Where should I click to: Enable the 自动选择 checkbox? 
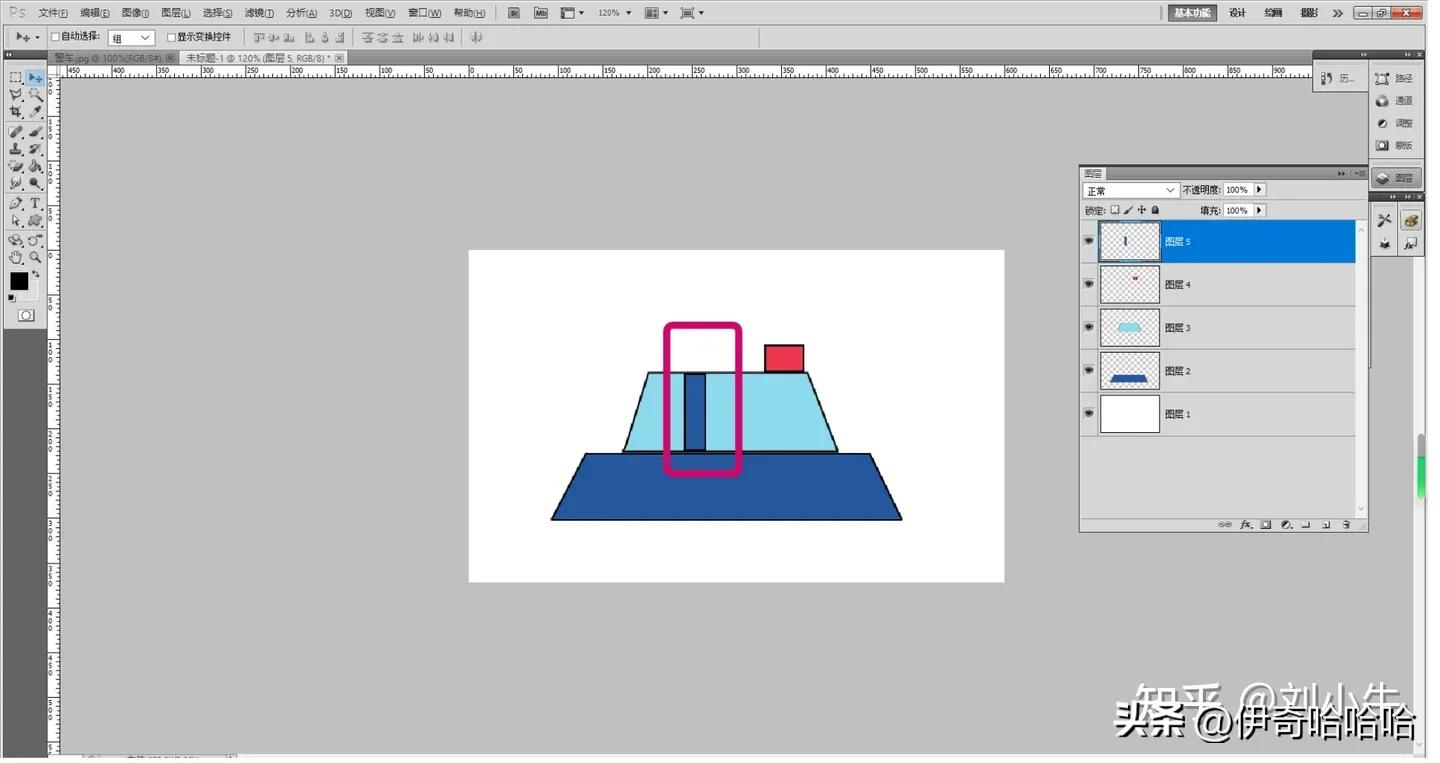[56, 37]
